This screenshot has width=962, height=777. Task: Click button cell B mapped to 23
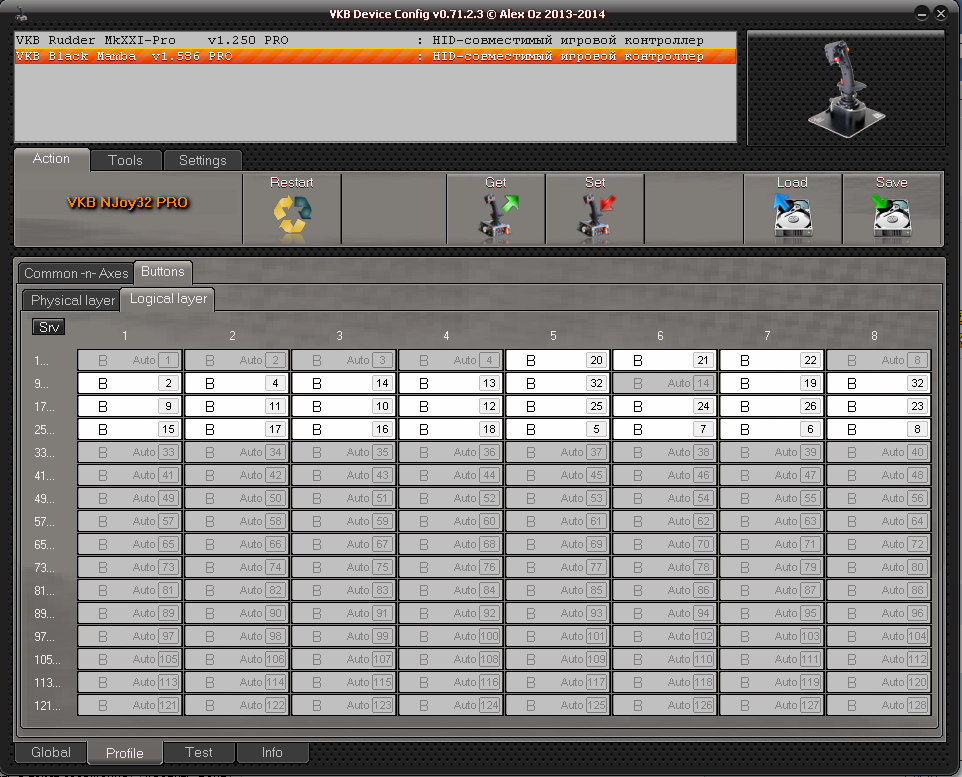tap(879, 406)
